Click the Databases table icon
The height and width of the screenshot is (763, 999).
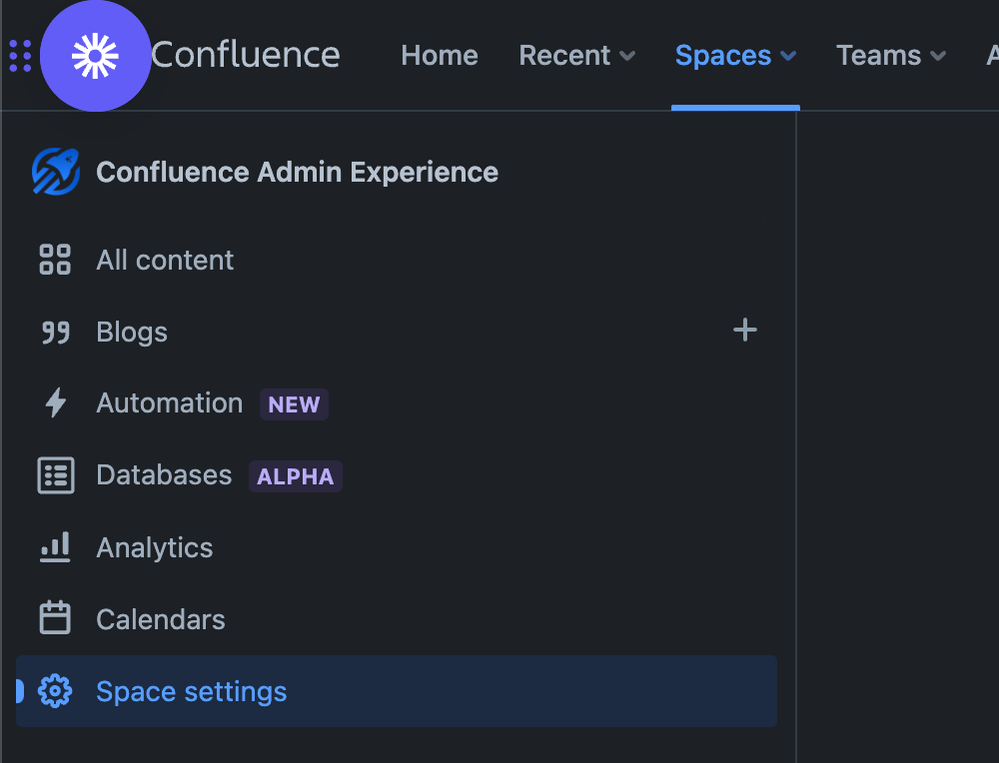[55, 475]
